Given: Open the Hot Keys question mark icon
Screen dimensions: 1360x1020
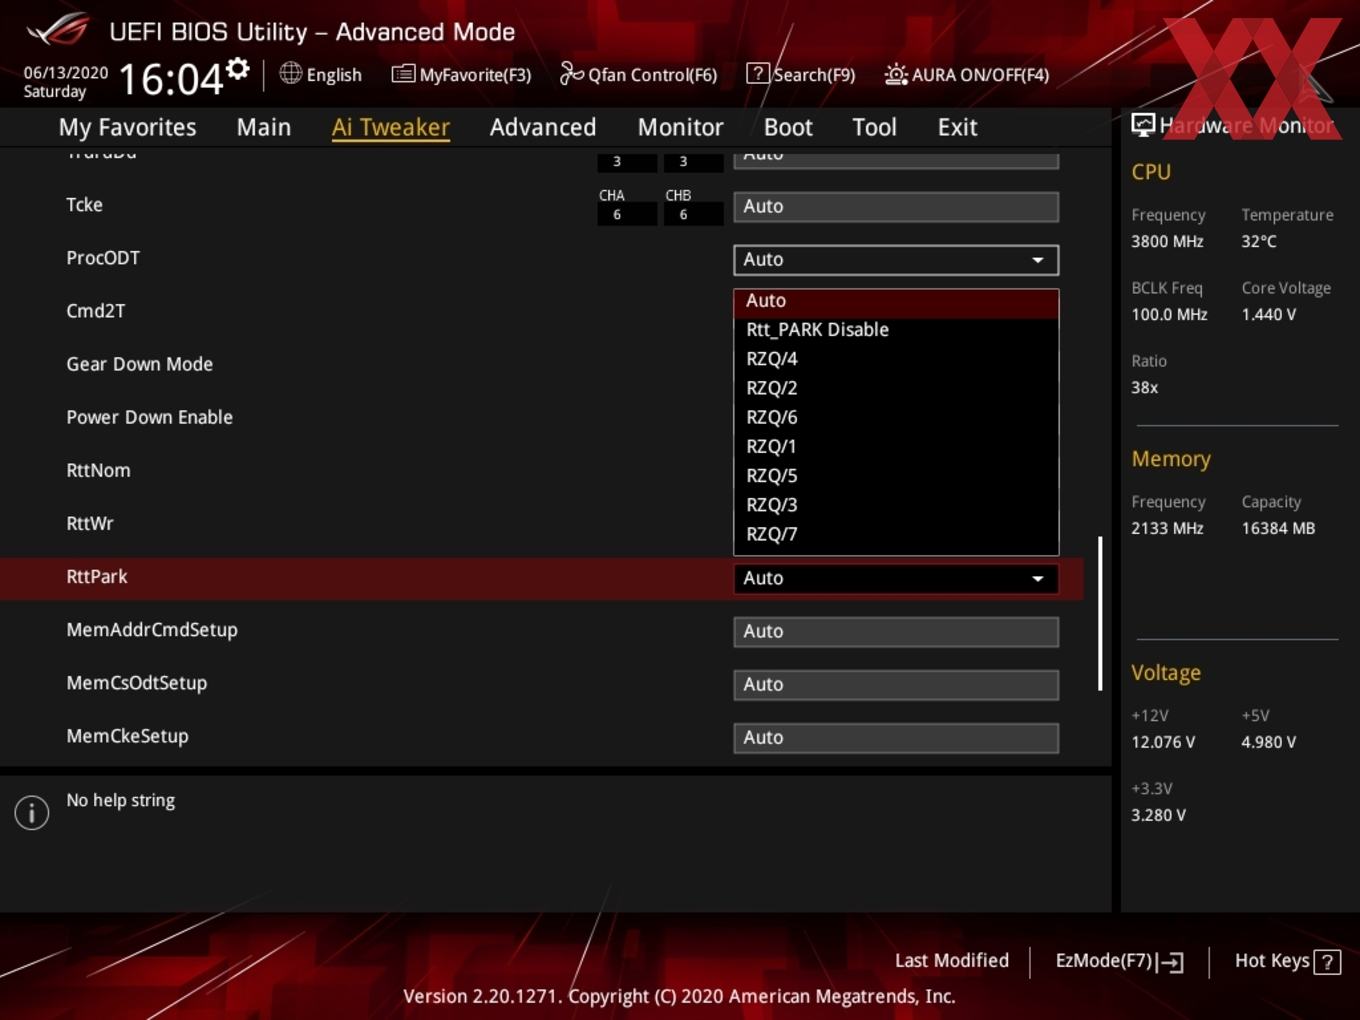Looking at the screenshot, I should (1327, 962).
